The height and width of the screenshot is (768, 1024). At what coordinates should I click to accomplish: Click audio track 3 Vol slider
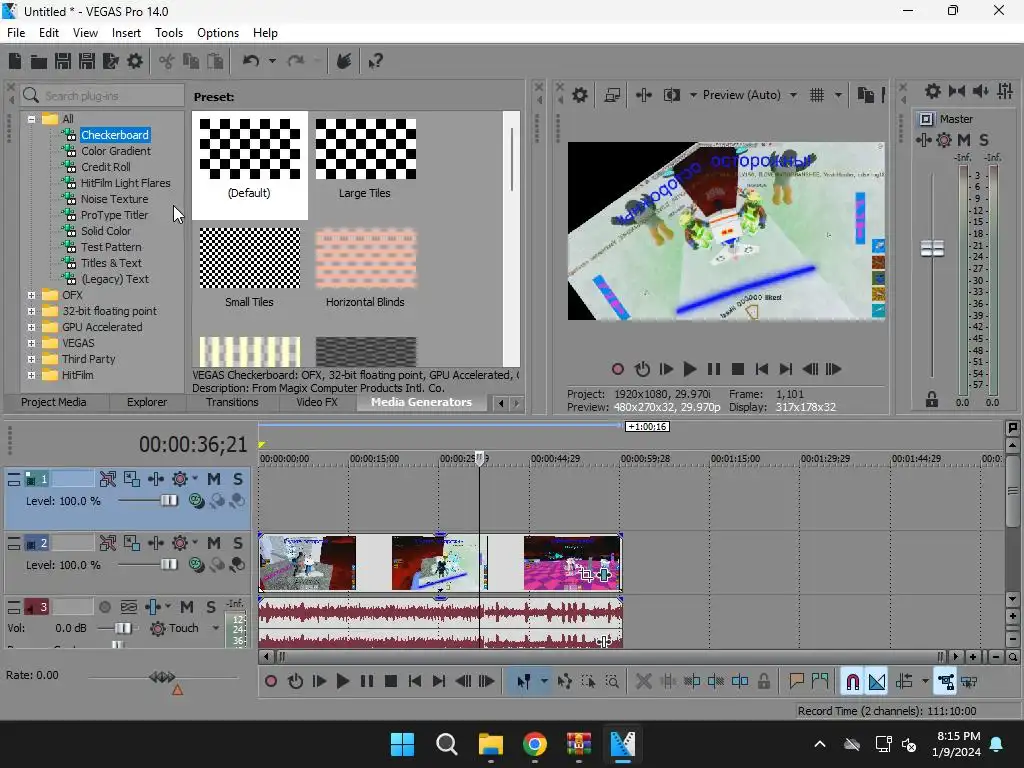122,628
